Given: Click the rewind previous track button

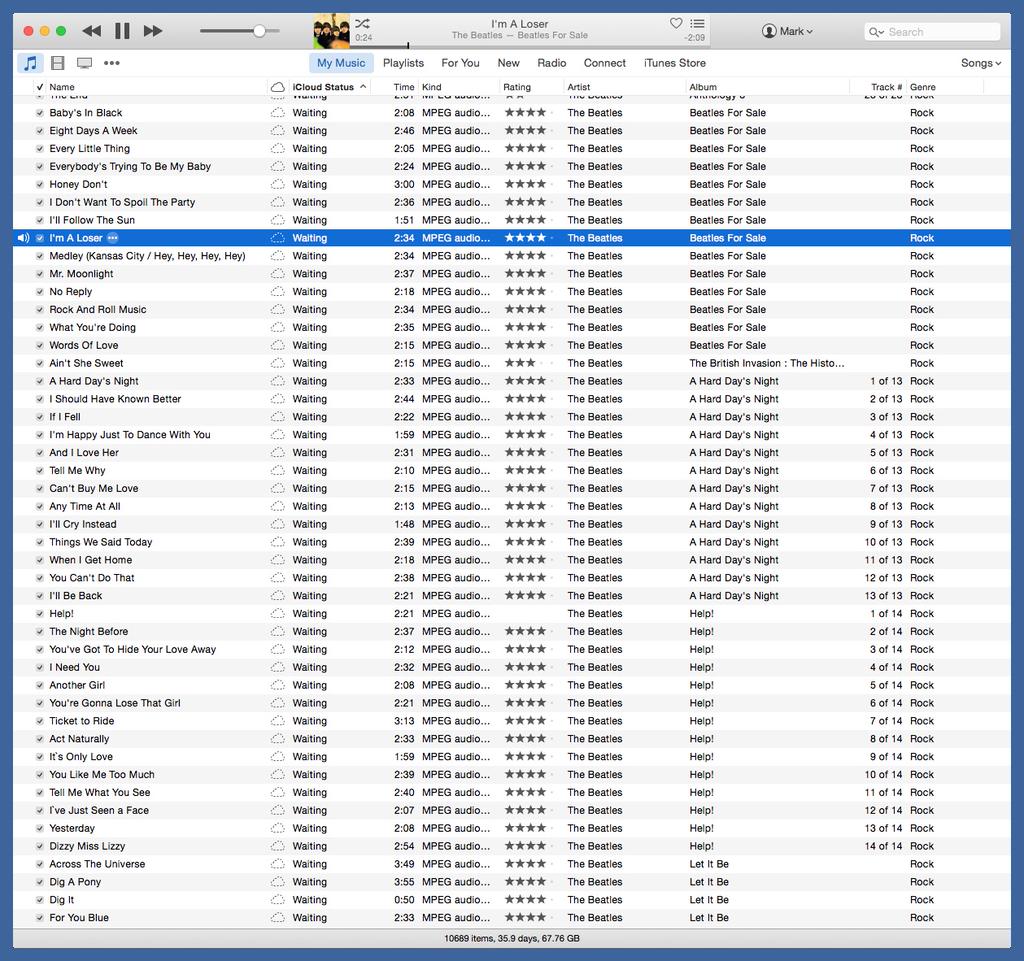Looking at the screenshot, I should click(92, 31).
